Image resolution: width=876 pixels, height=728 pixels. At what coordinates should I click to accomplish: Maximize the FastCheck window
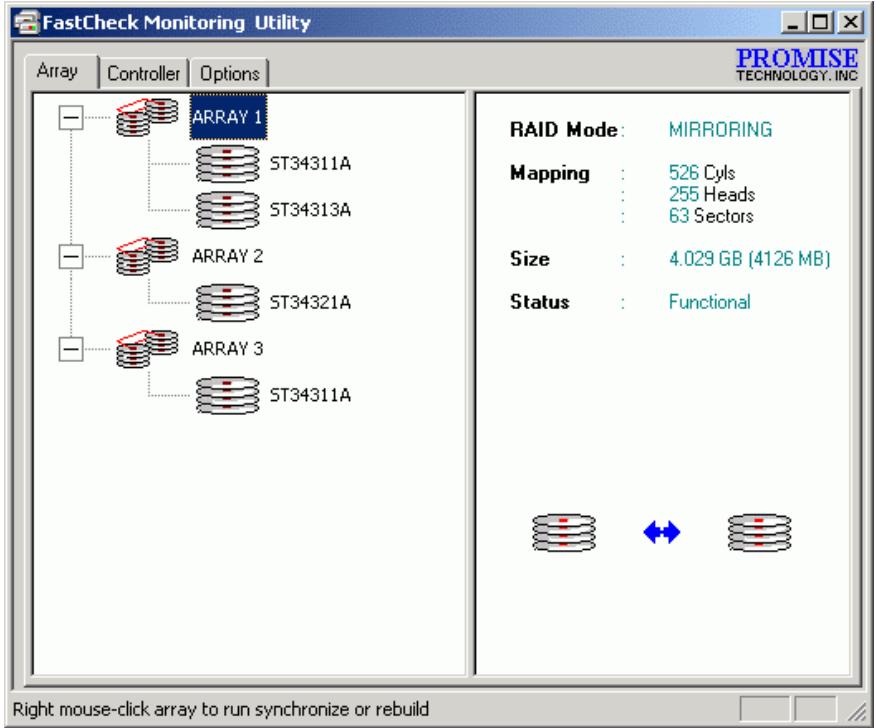(820, 22)
